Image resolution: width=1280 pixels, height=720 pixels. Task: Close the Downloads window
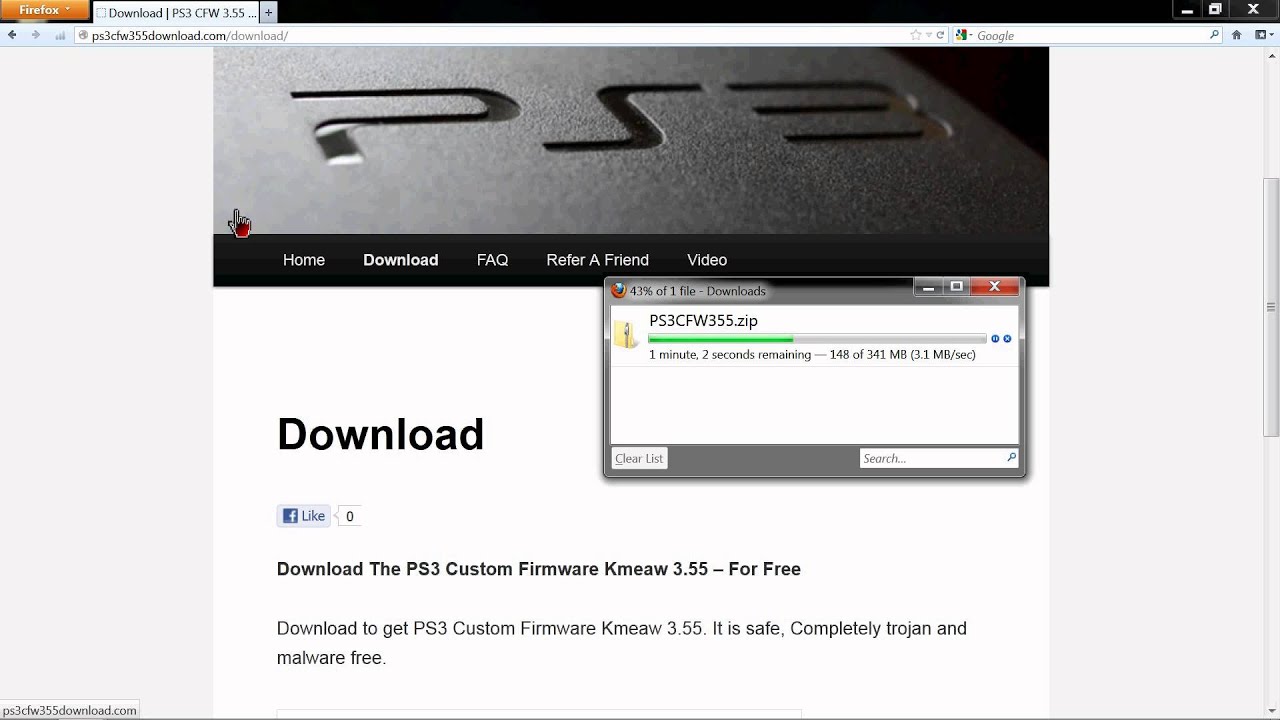[994, 287]
